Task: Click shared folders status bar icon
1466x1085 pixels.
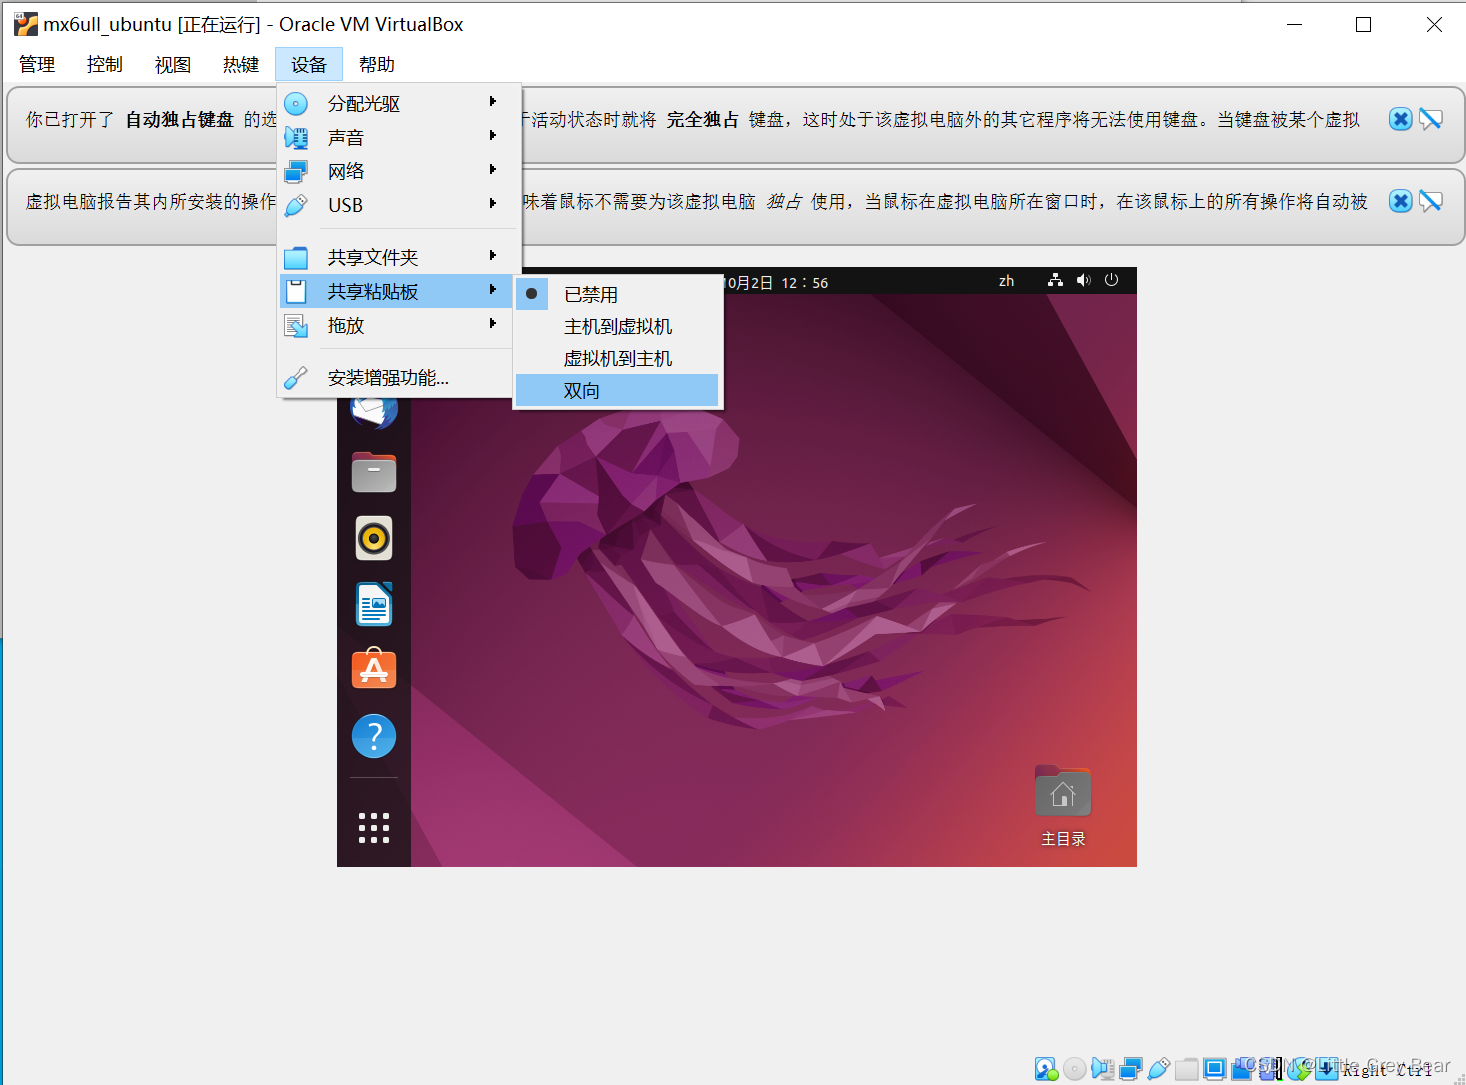Action: (x=1187, y=1068)
